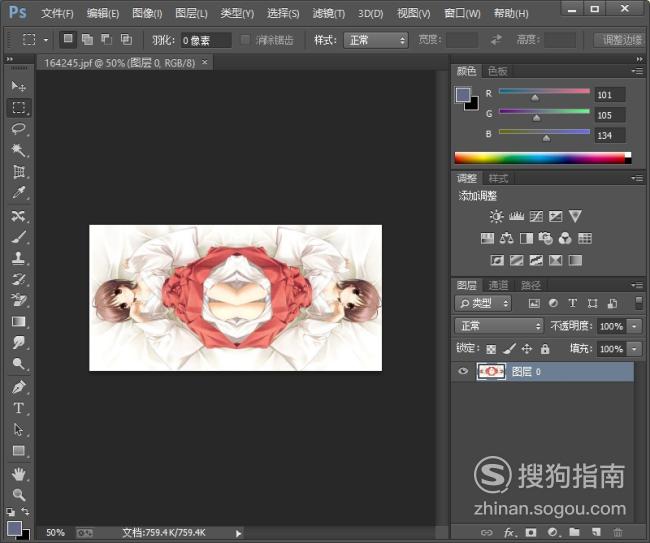
Task: Click the 调整边缘 button
Action: coord(619,40)
